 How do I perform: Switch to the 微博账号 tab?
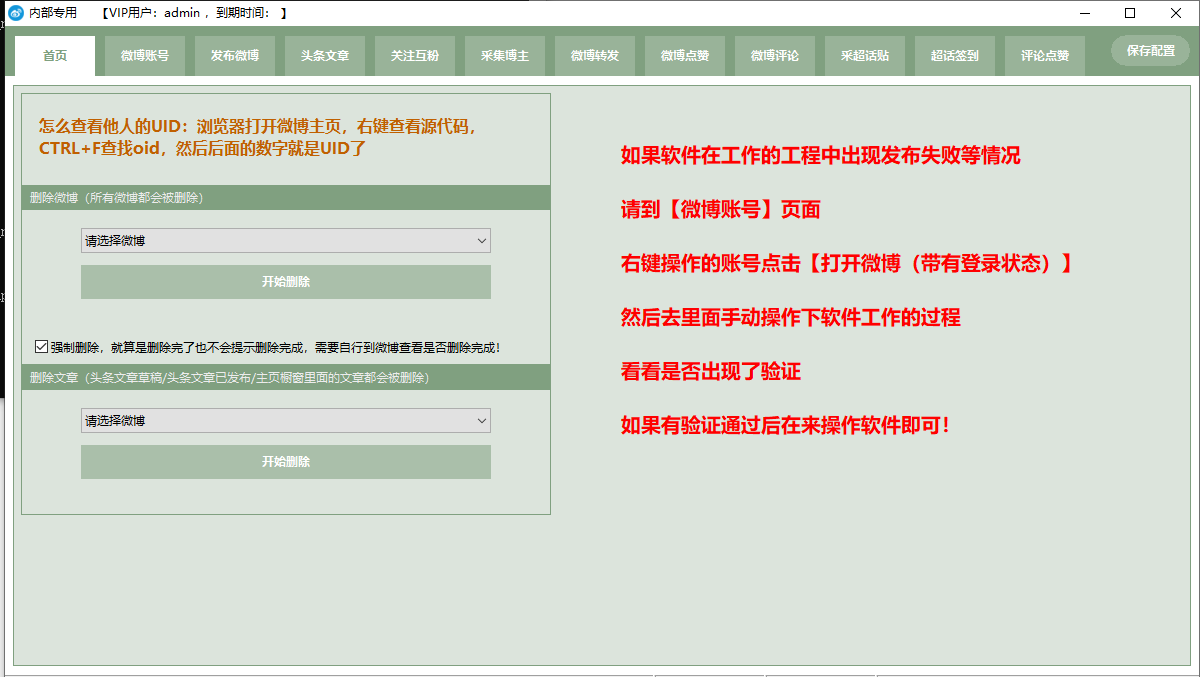tap(144, 56)
